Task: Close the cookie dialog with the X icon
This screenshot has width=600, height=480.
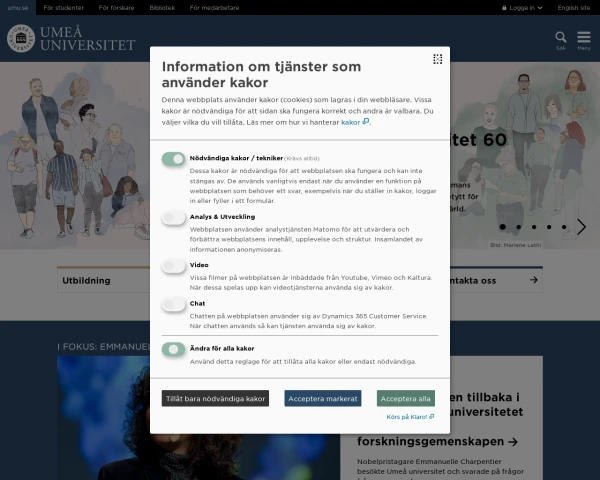Action: click(437, 59)
